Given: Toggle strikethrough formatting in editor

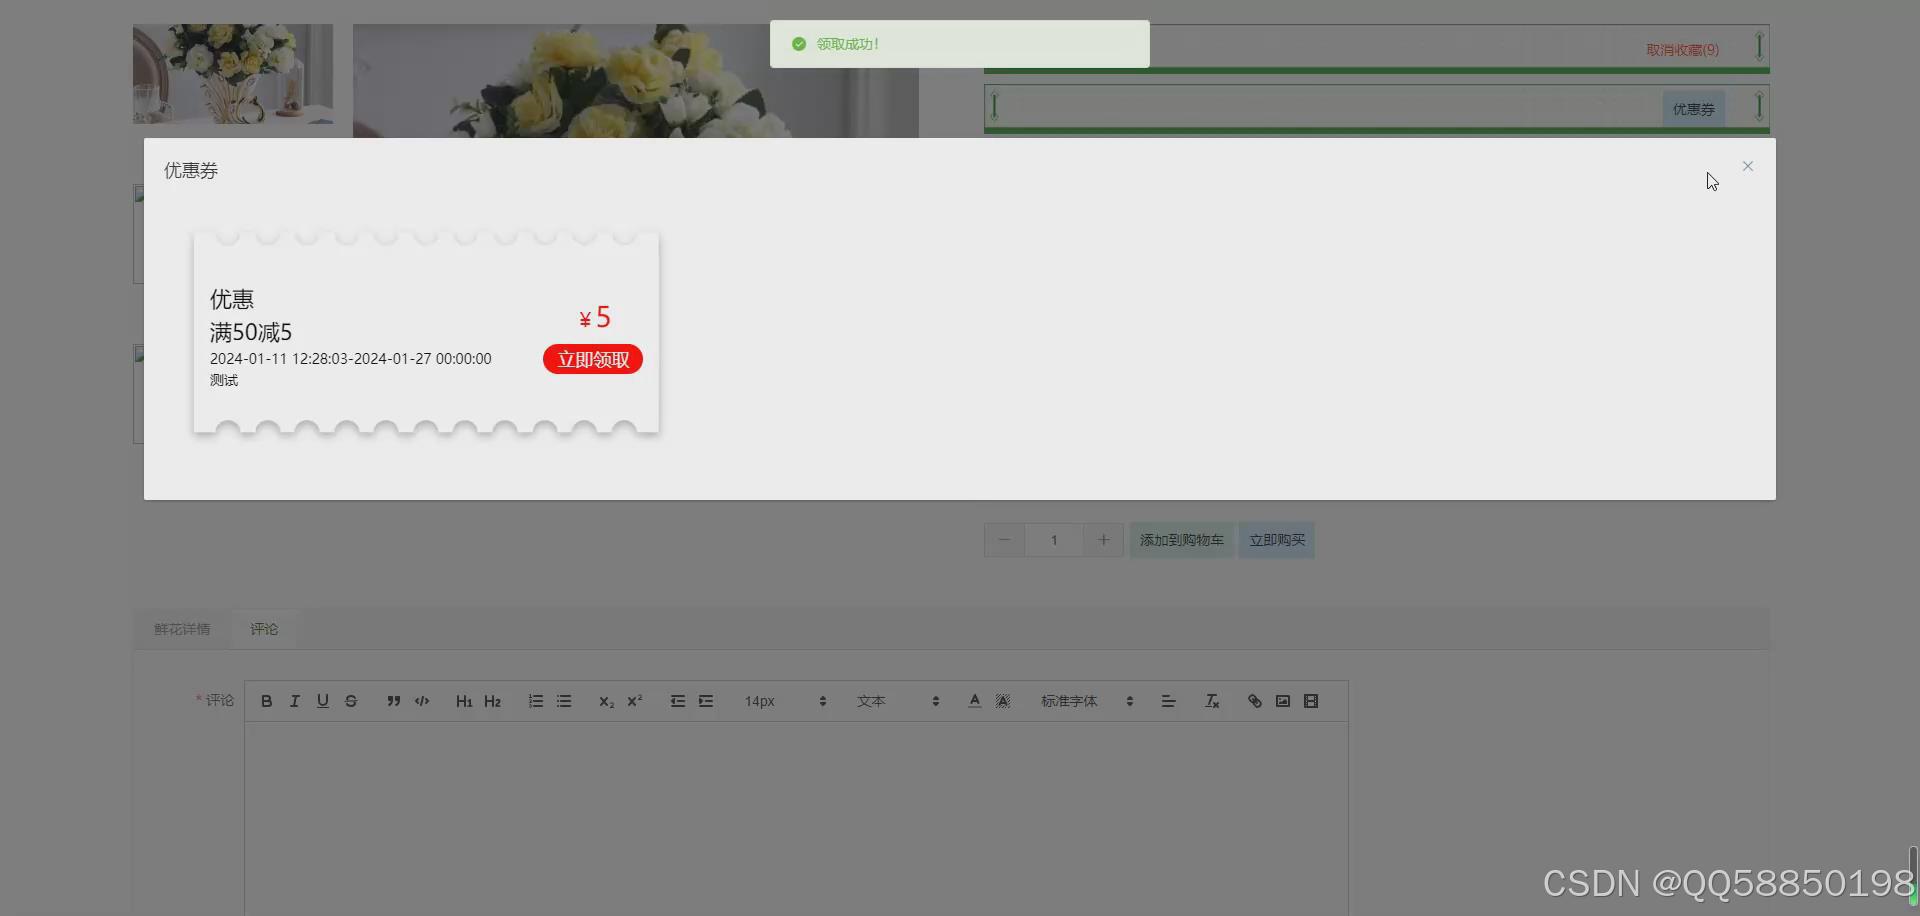Looking at the screenshot, I should click(x=350, y=701).
